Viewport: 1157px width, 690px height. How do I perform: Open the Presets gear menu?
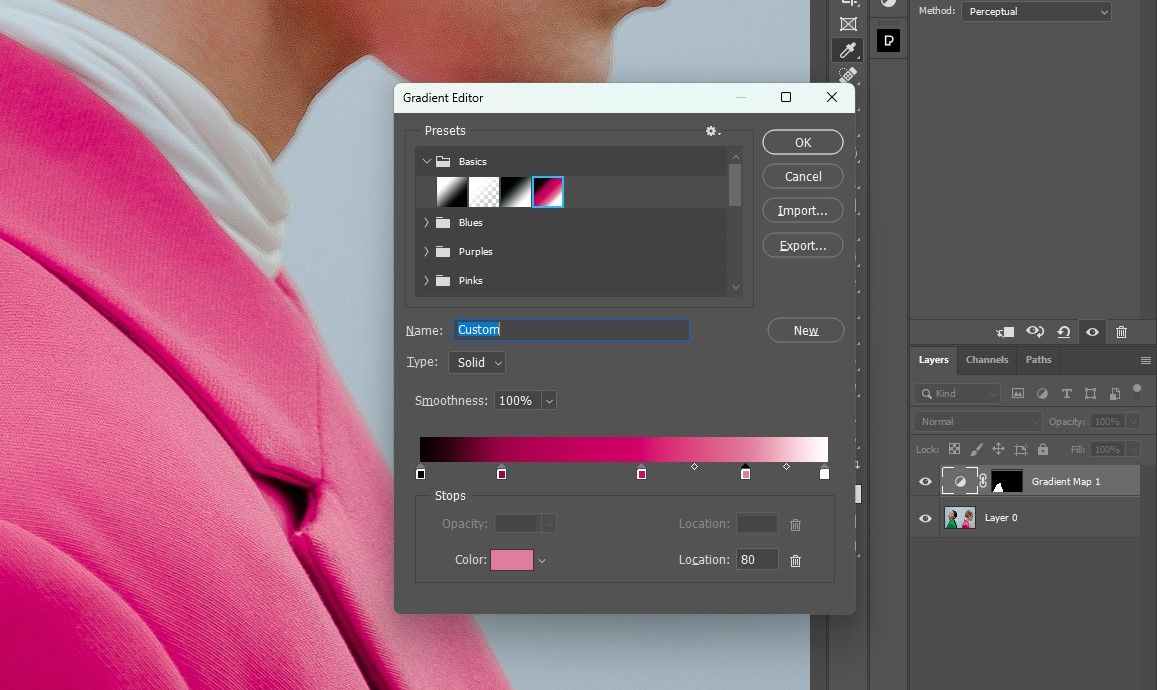click(712, 131)
